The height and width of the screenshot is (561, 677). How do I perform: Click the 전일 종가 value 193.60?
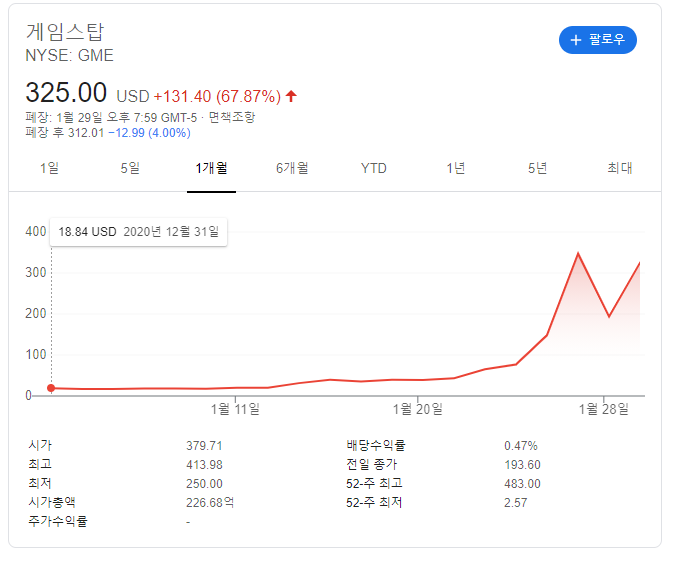(522, 465)
